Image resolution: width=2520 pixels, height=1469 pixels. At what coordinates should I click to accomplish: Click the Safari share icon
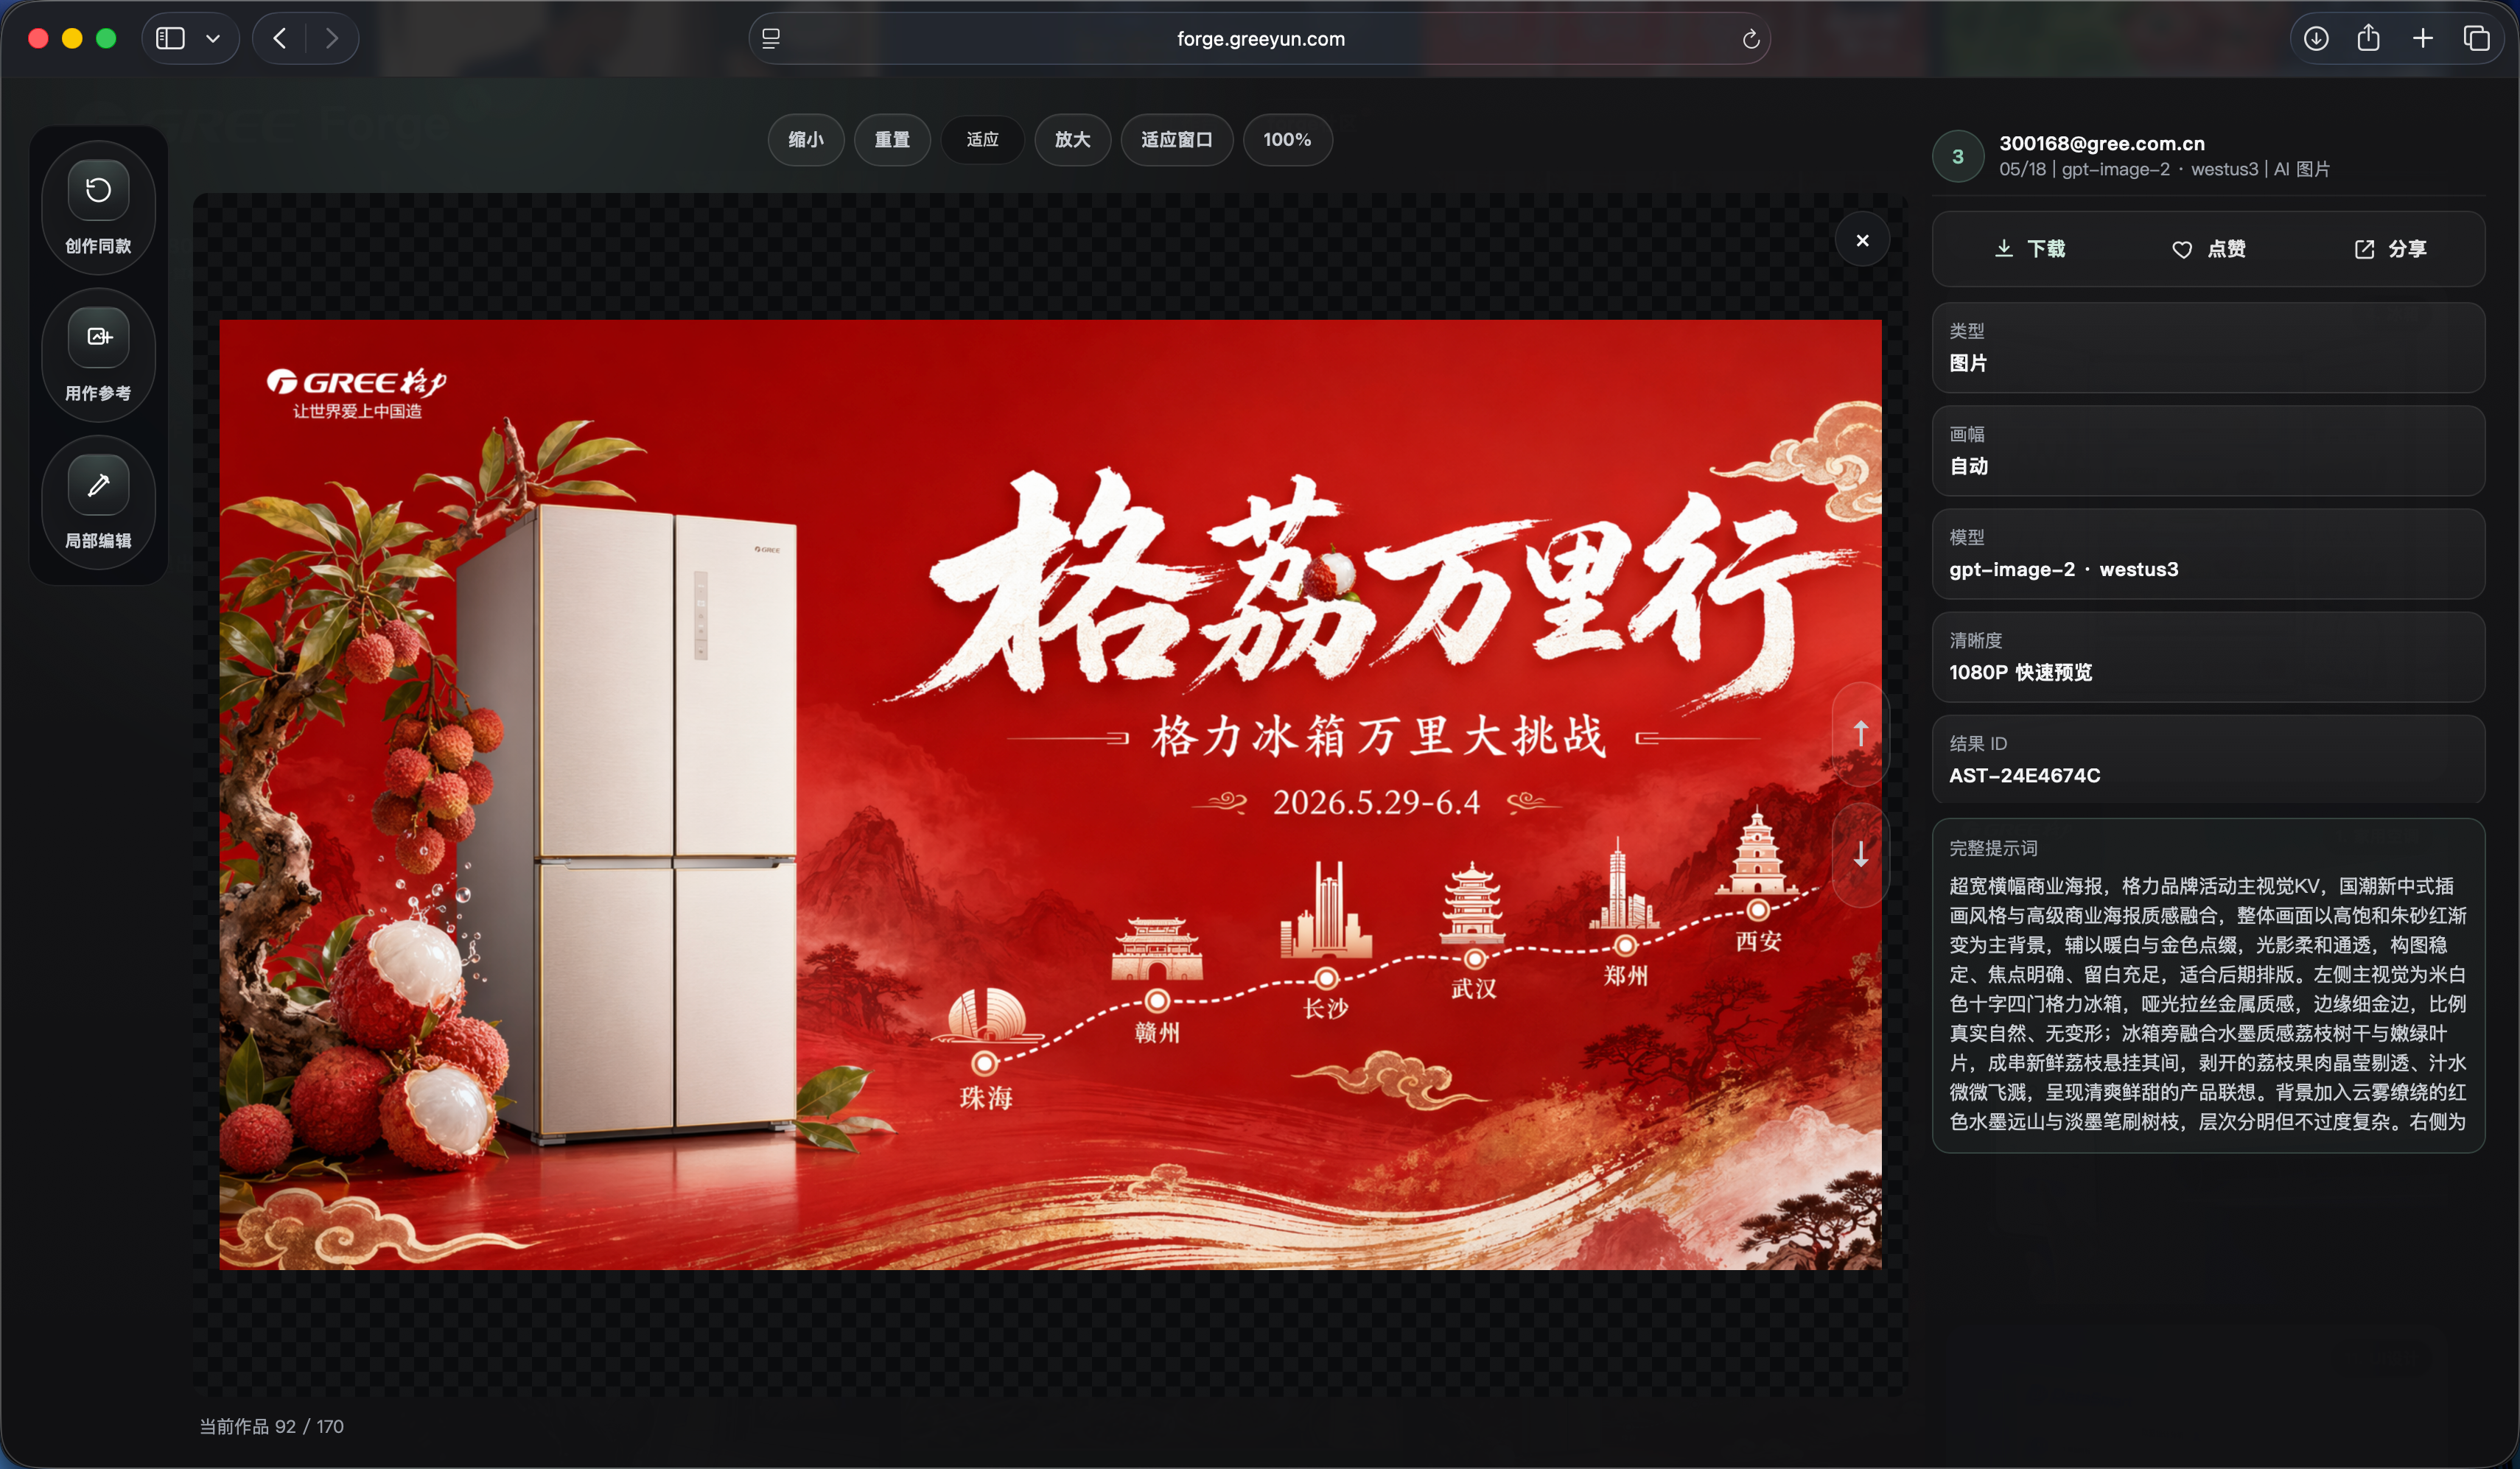(x=2368, y=39)
